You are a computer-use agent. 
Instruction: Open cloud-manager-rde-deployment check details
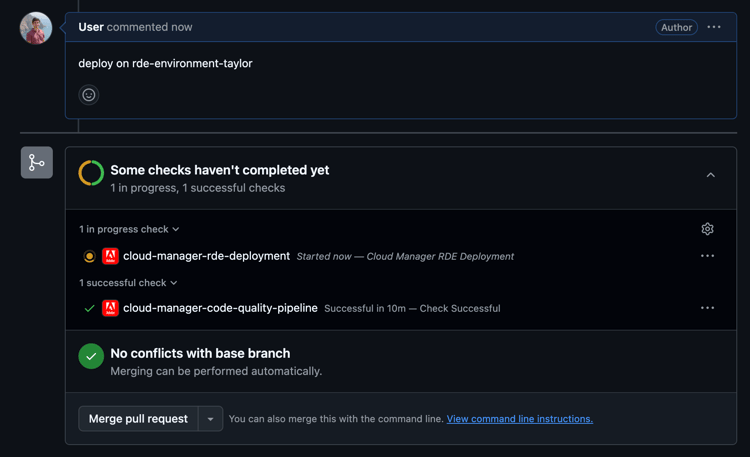(206, 256)
